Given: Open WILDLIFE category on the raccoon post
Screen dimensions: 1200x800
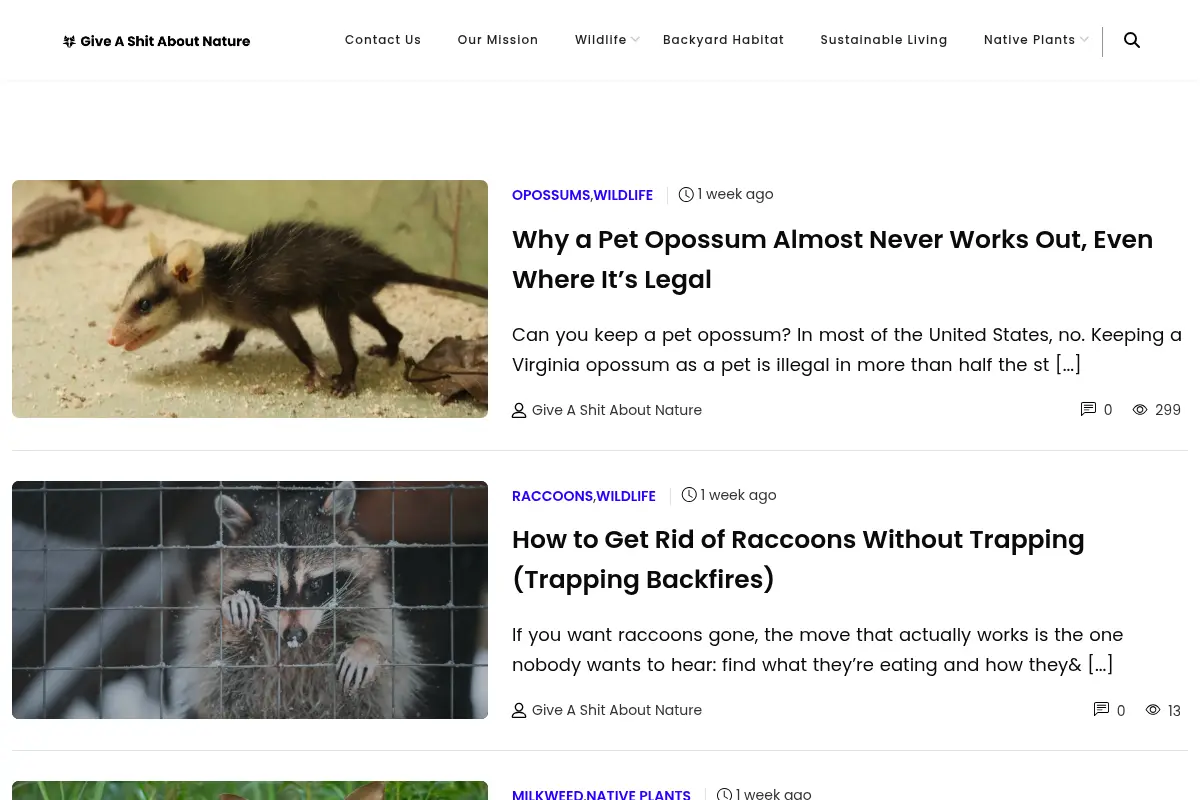Looking at the screenshot, I should pos(626,496).
